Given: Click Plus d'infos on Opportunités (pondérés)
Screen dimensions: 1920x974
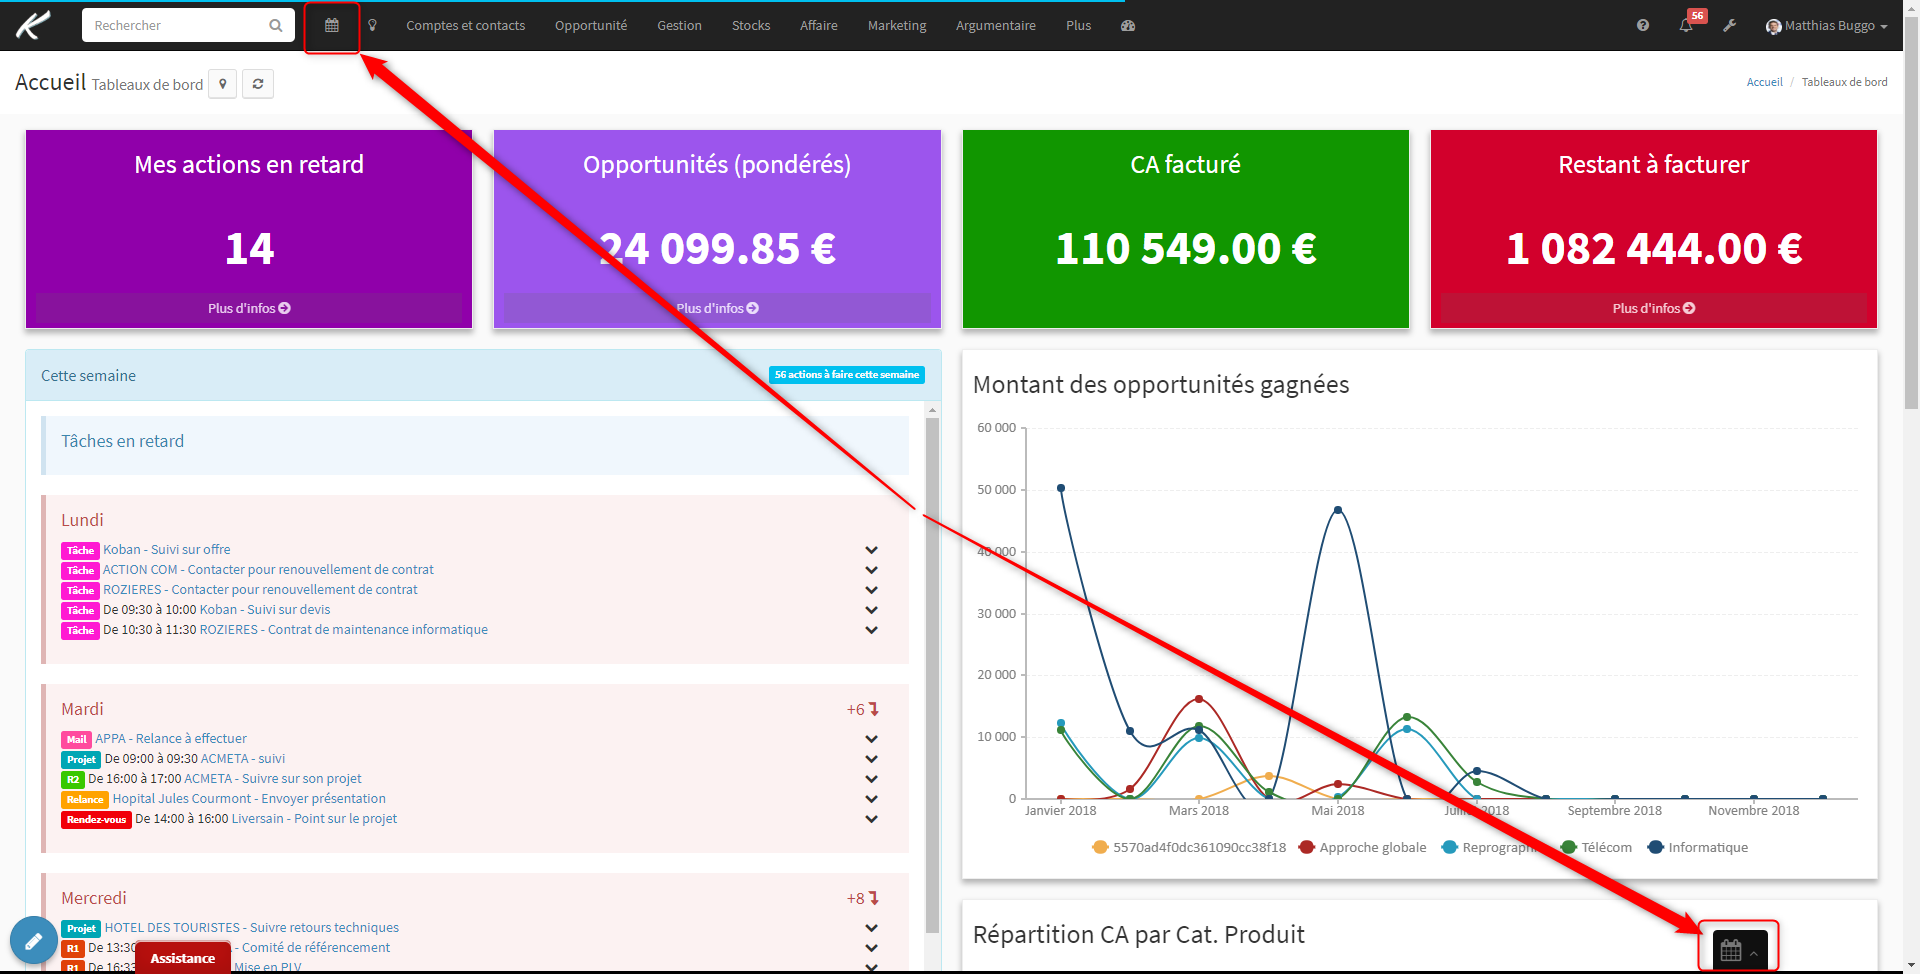Looking at the screenshot, I should coord(717,308).
